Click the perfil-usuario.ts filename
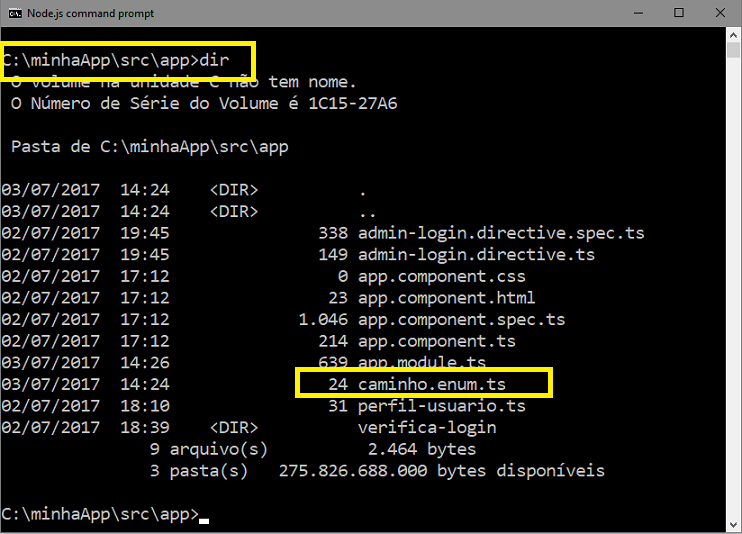The image size is (742, 534). coord(442,406)
